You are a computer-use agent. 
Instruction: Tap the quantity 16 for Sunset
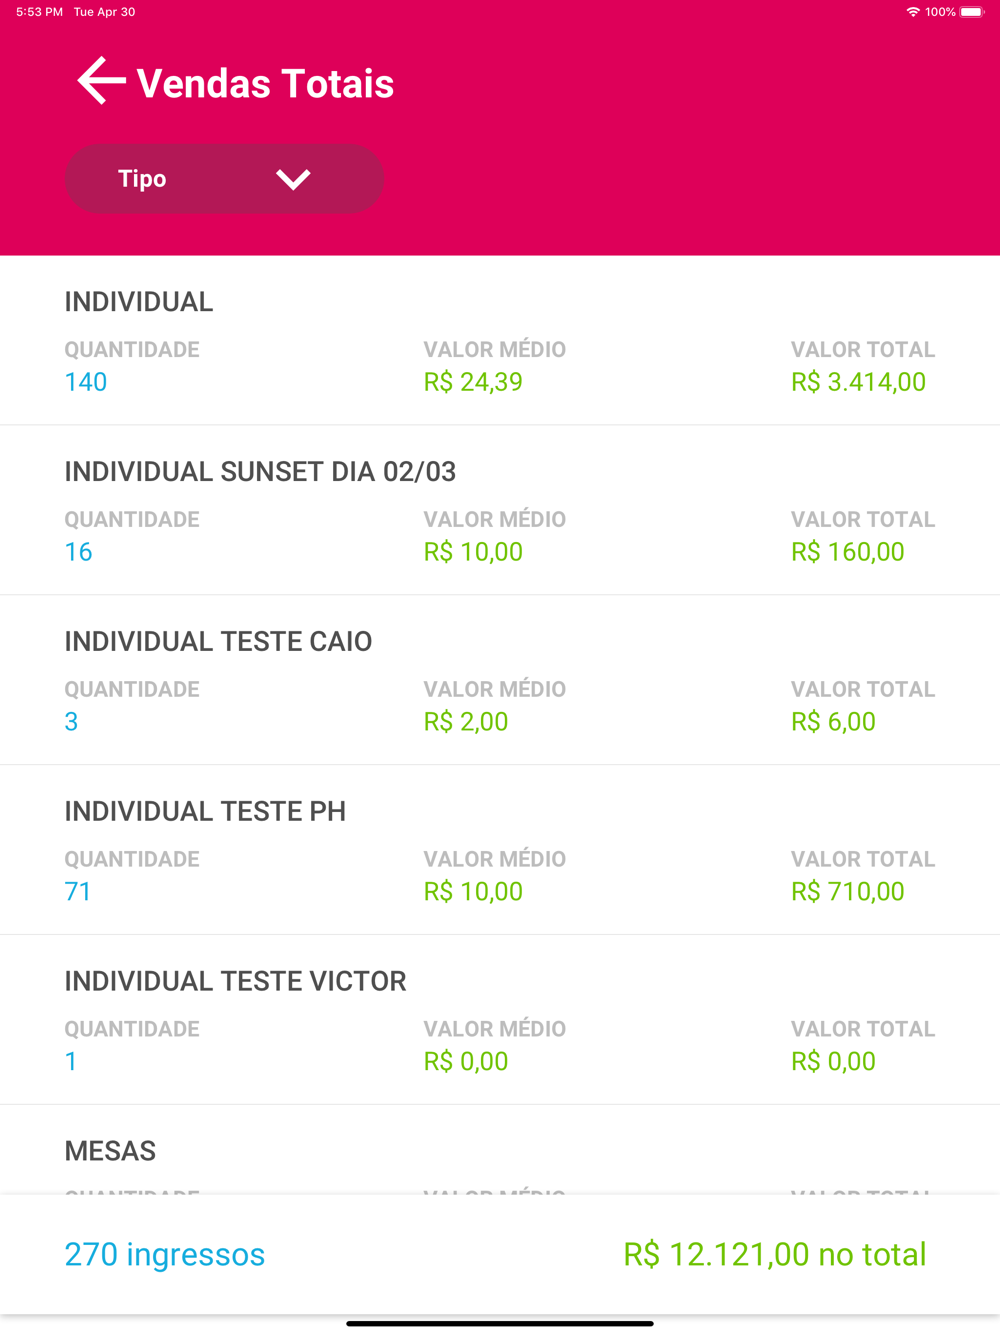(79, 552)
